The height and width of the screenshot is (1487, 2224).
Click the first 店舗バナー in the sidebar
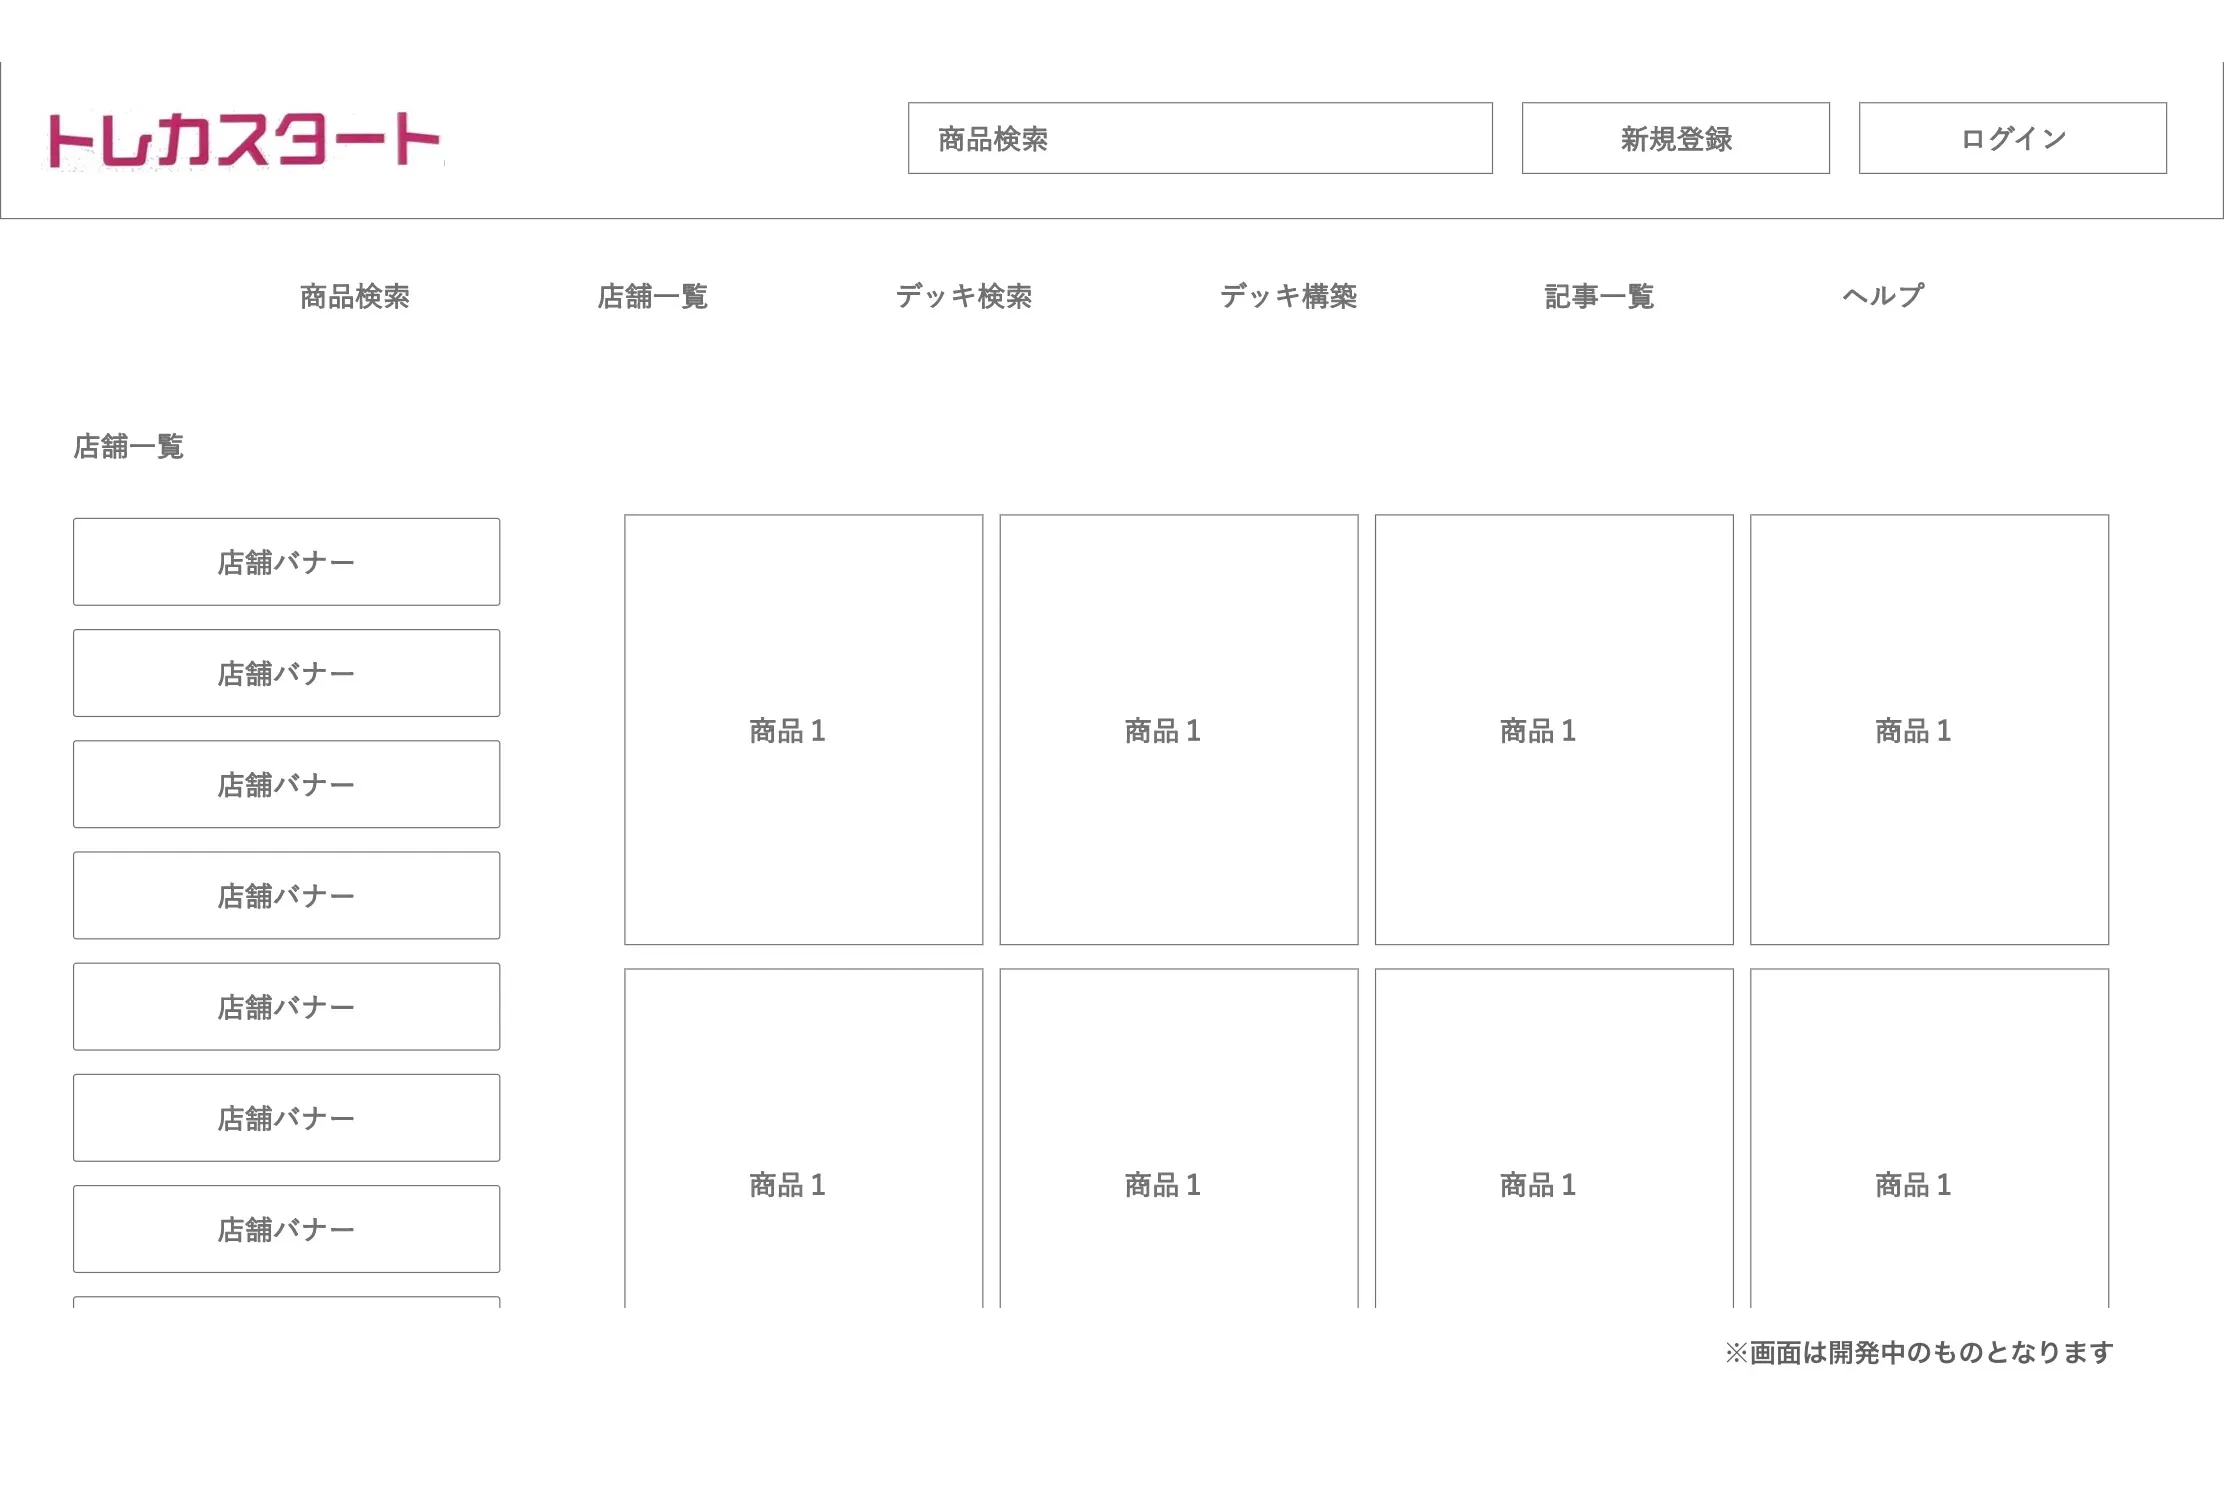286,562
